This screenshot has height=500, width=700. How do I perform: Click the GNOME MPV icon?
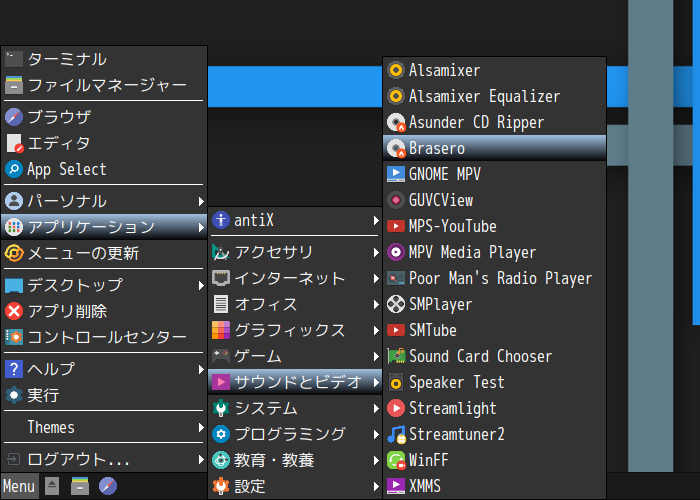click(x=396, y=174)
